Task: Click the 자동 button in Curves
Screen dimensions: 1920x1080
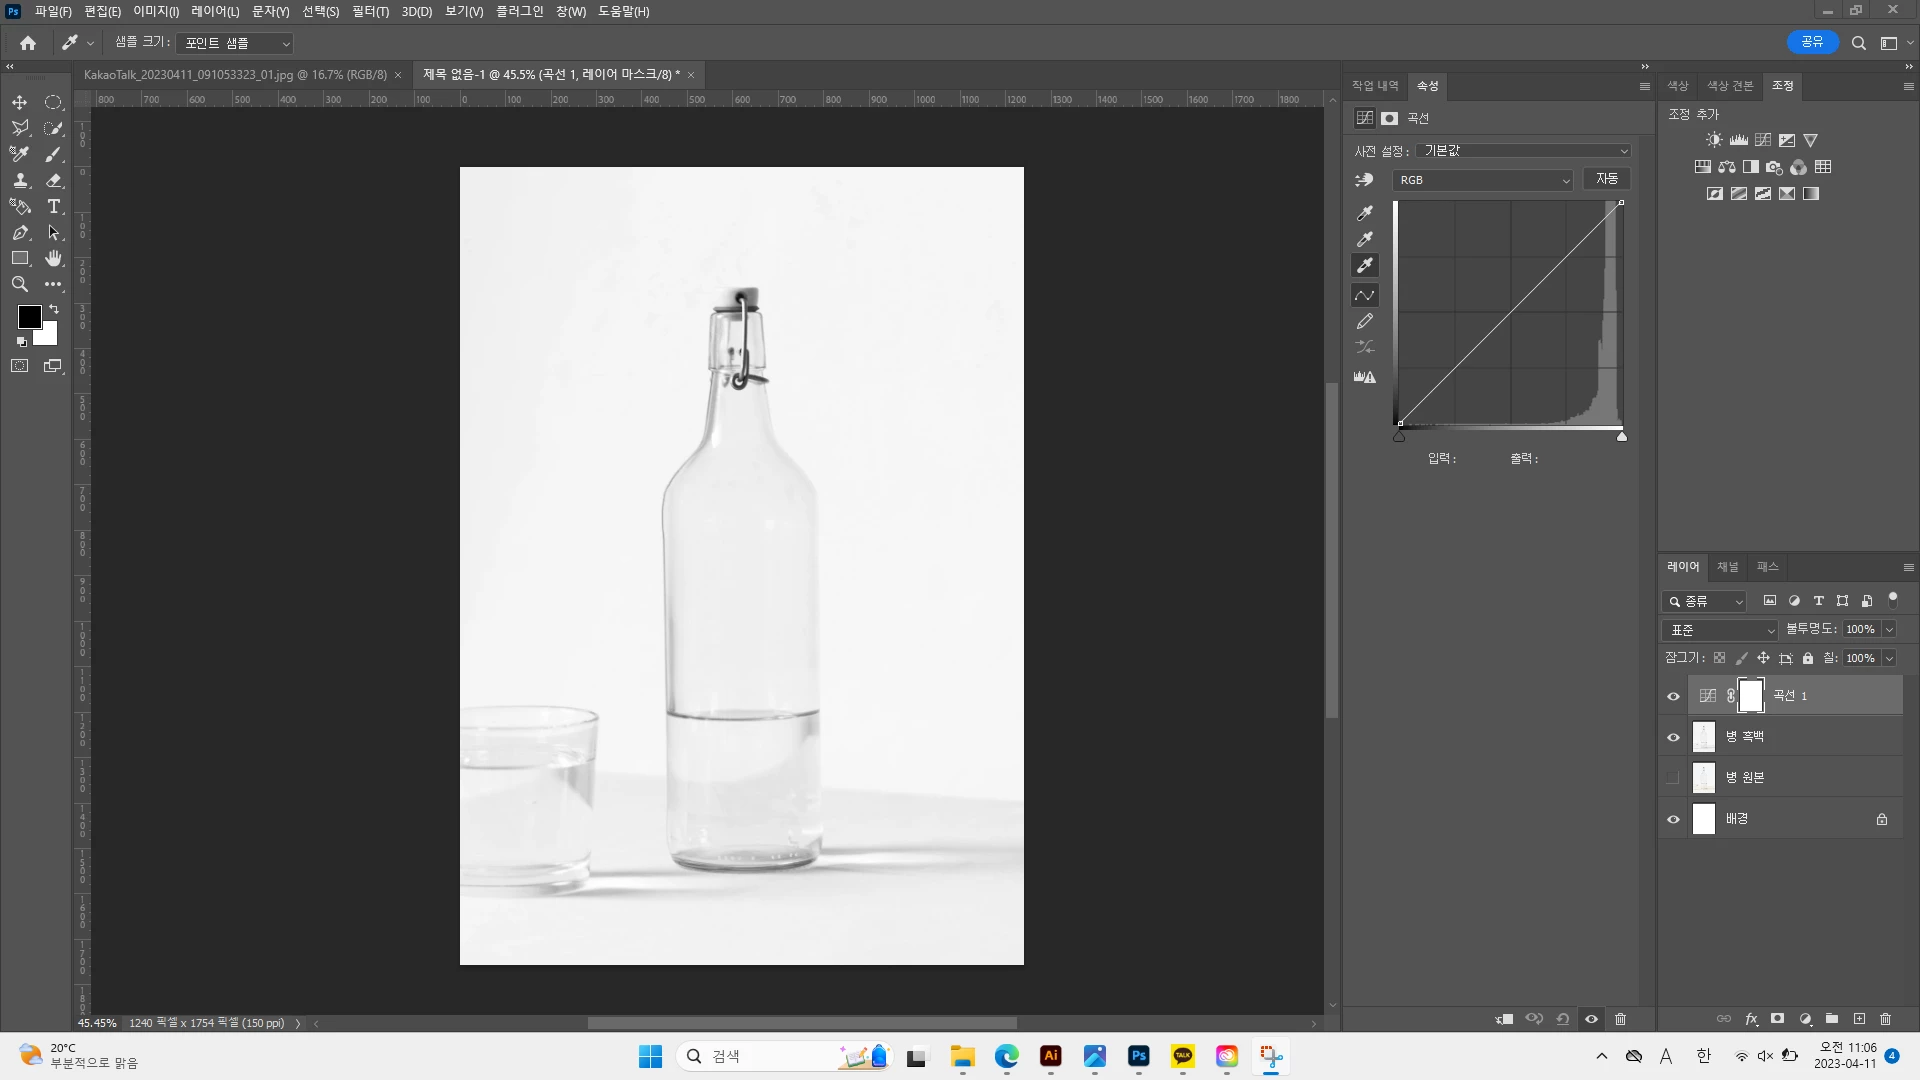Action: pyautogui.click(x=1606, y=179)
